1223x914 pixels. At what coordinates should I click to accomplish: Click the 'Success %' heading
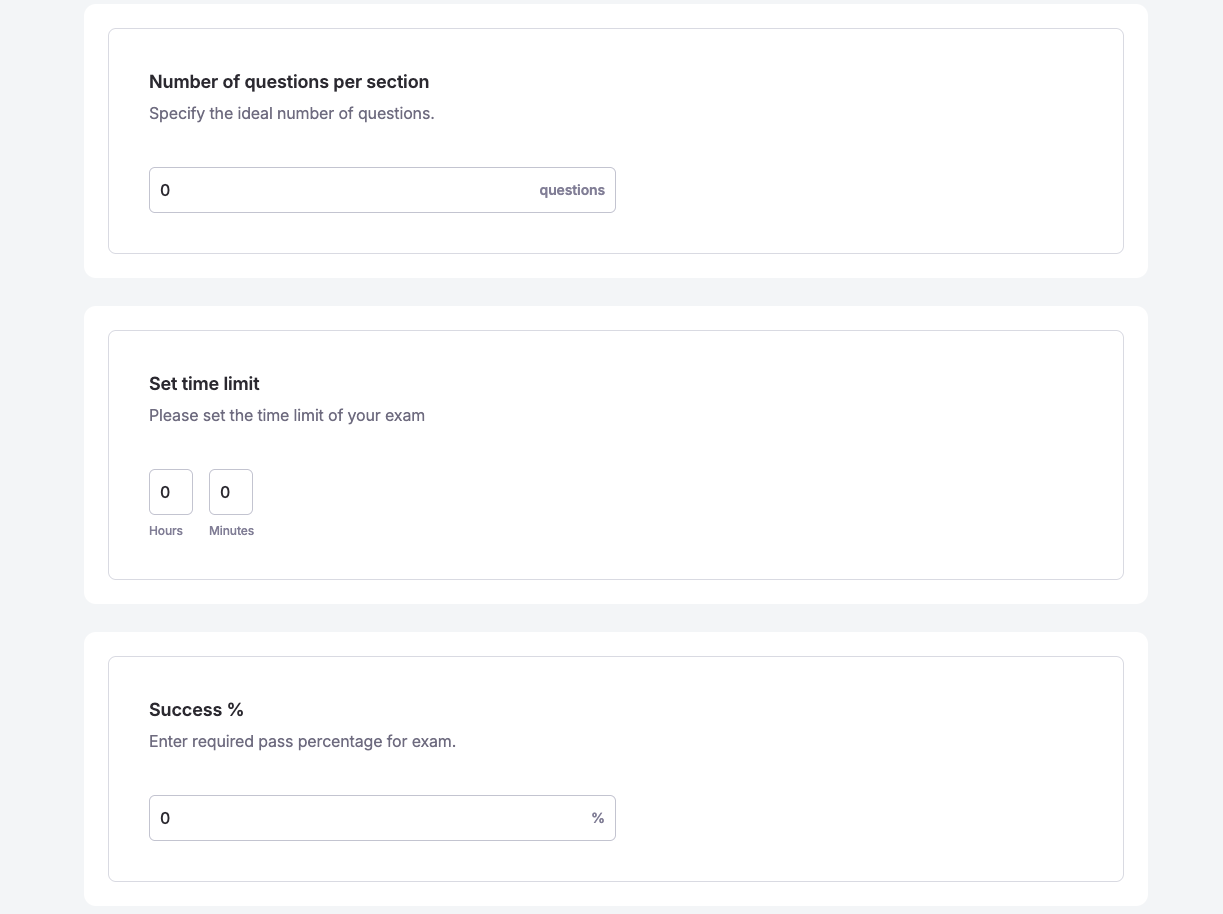(x=196, y=710)
